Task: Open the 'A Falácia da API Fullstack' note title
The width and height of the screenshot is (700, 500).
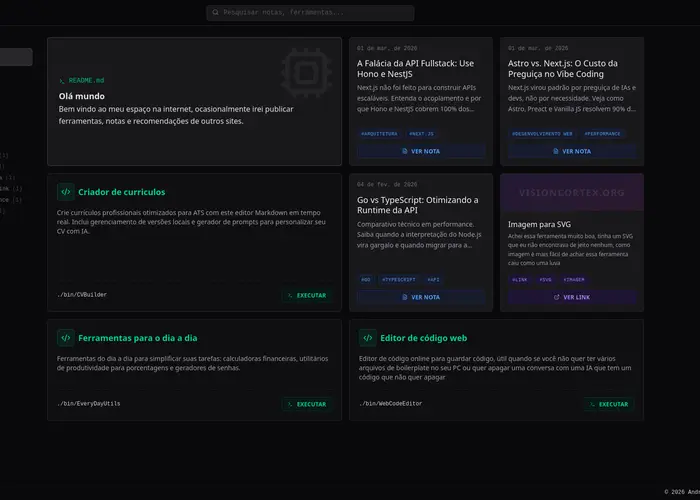Action: 415,69
